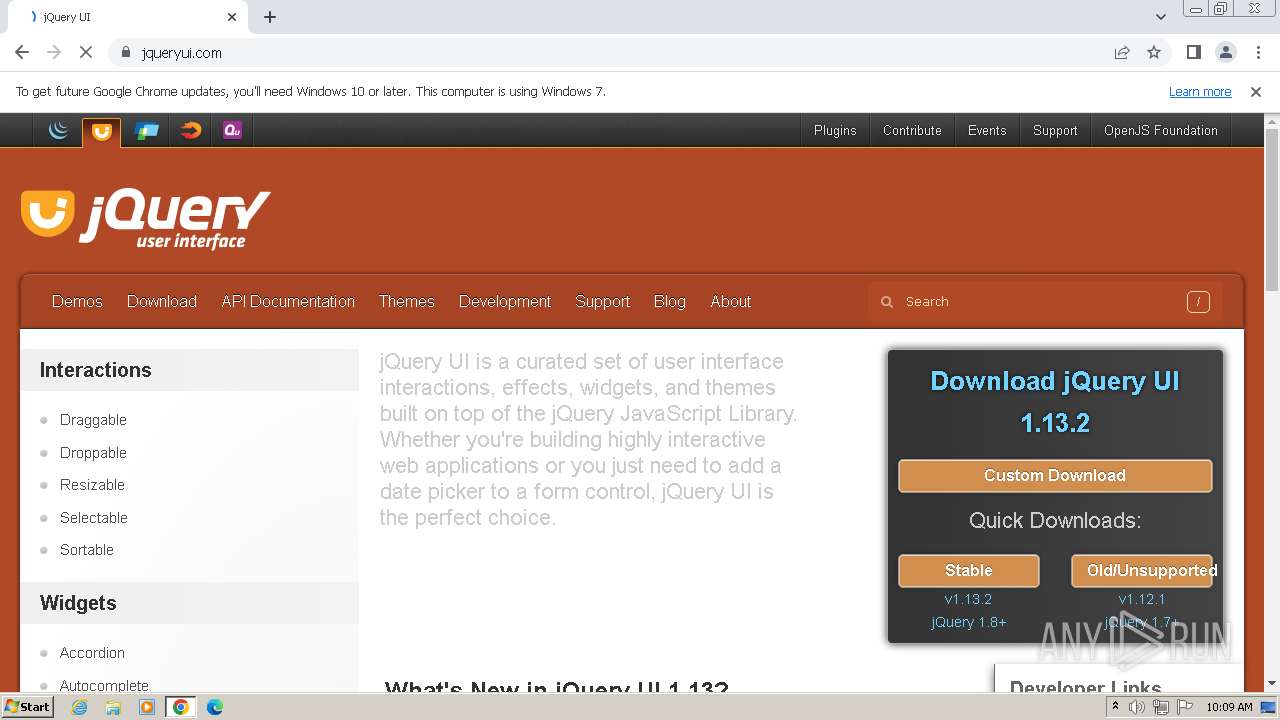Open API Documentation menu item
Viewport: 1280px width, 720px height.
[x=288, y=301]
